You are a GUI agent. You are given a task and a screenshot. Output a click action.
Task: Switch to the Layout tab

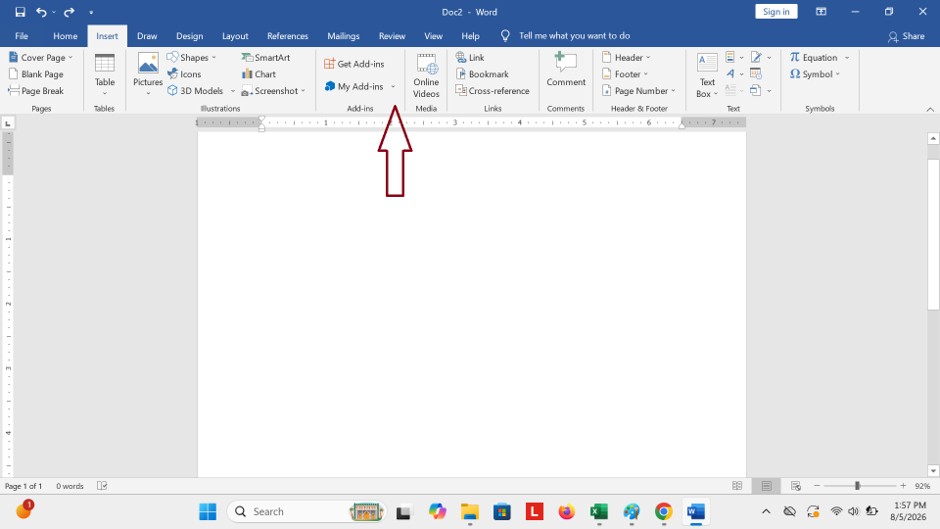click(235, 36)
